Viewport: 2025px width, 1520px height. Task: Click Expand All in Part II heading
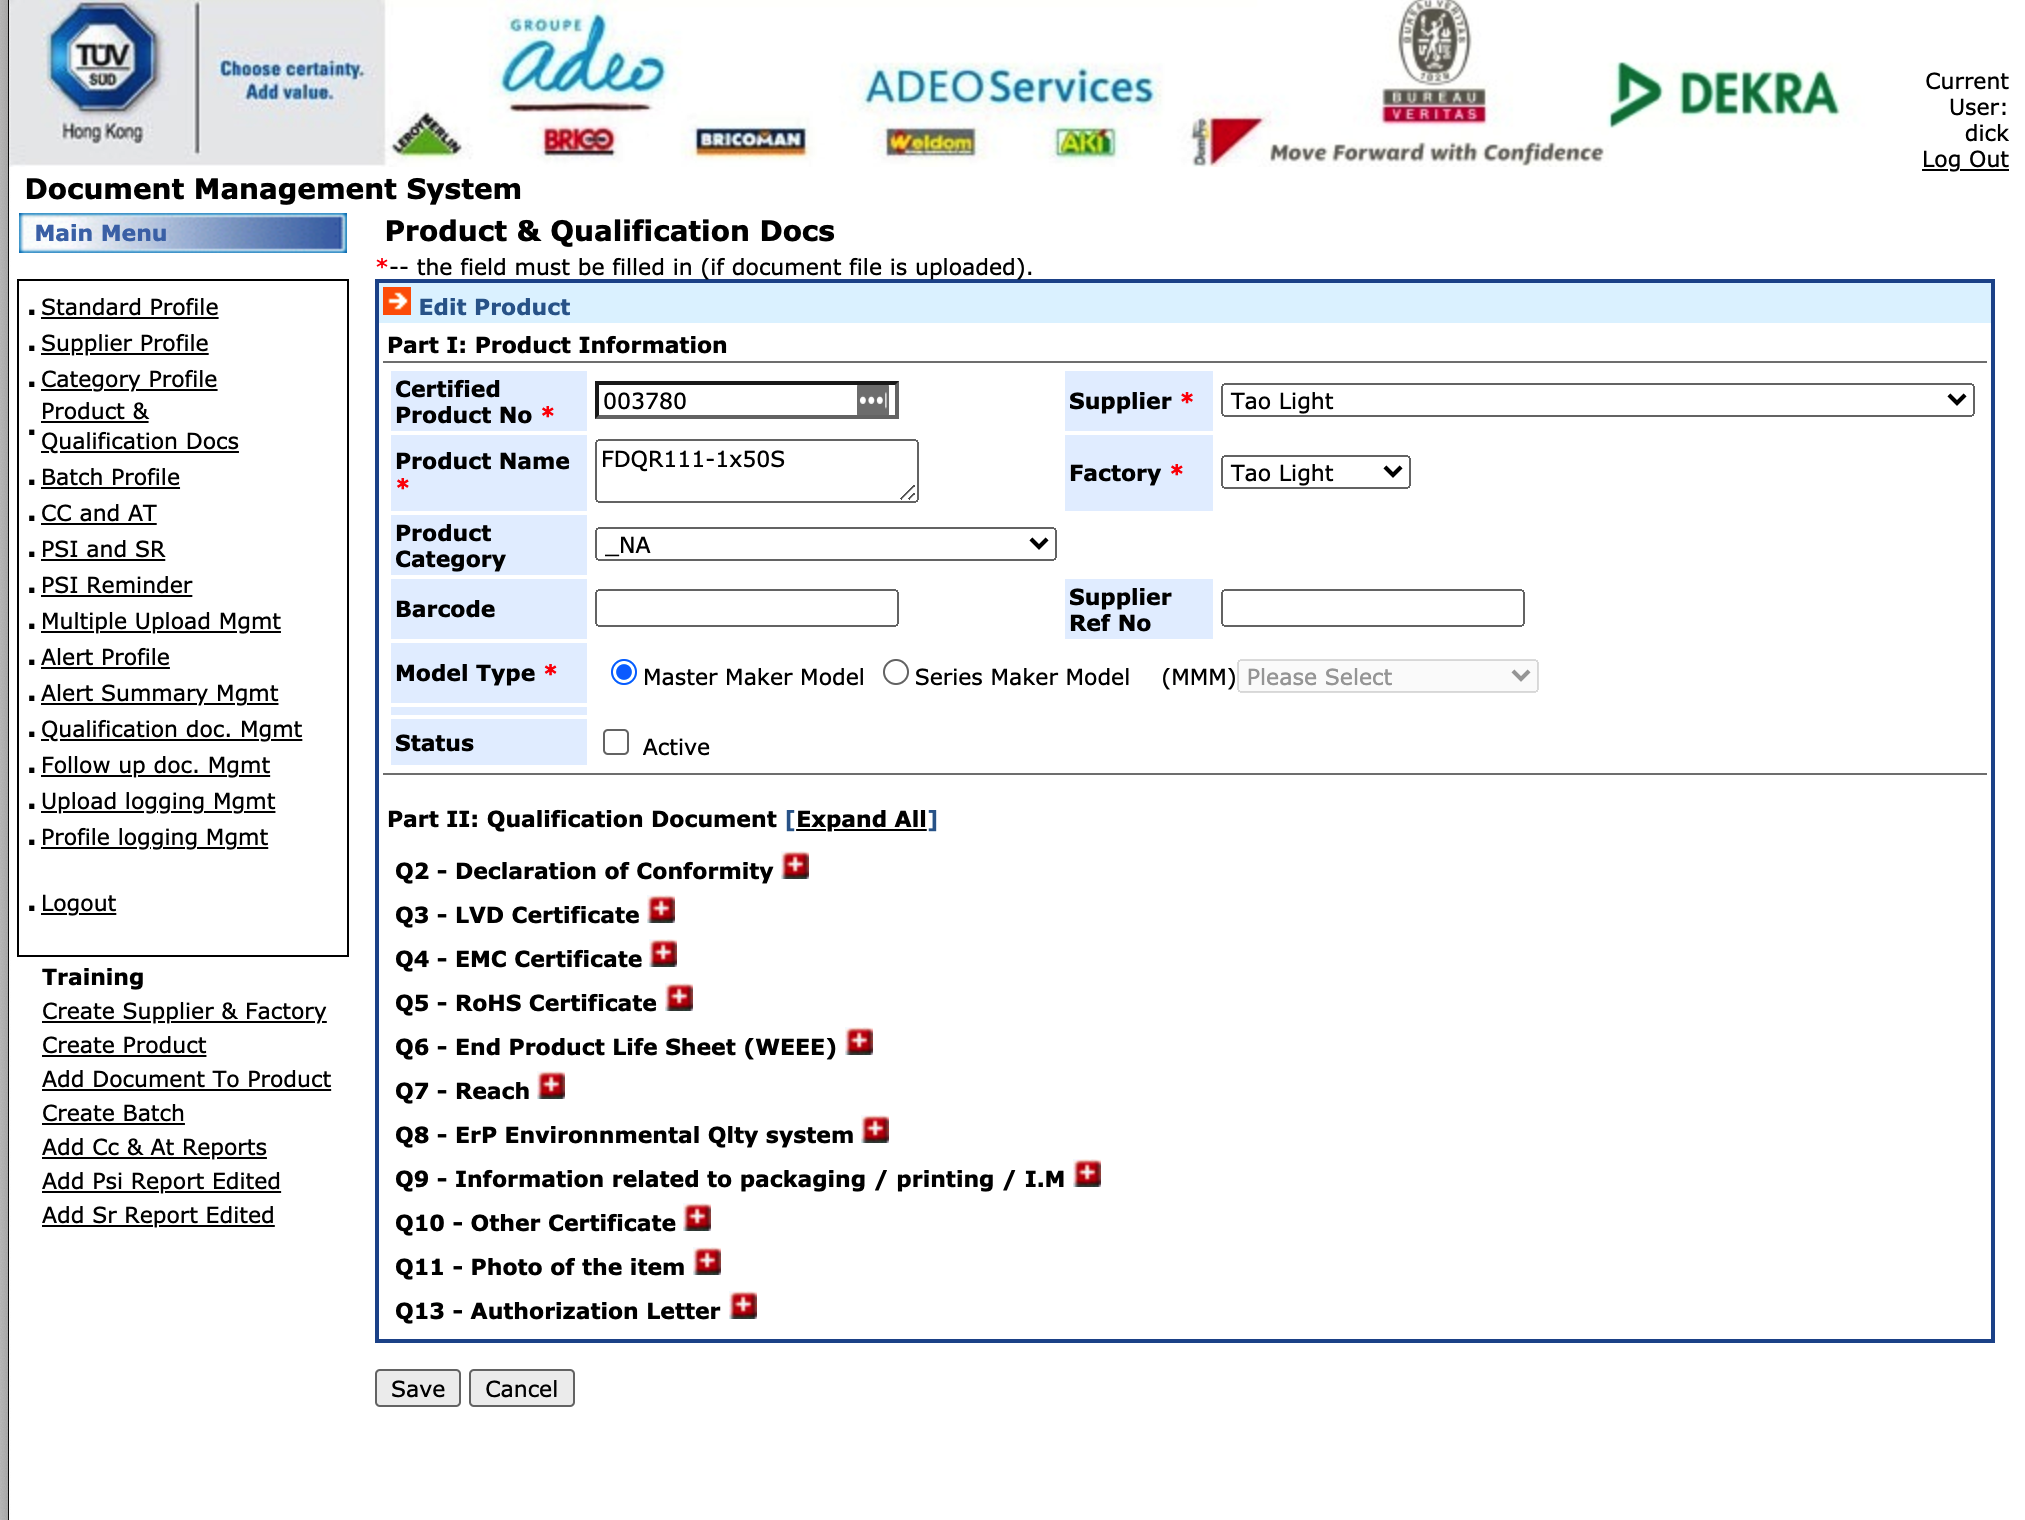click(x=861, y=819)
